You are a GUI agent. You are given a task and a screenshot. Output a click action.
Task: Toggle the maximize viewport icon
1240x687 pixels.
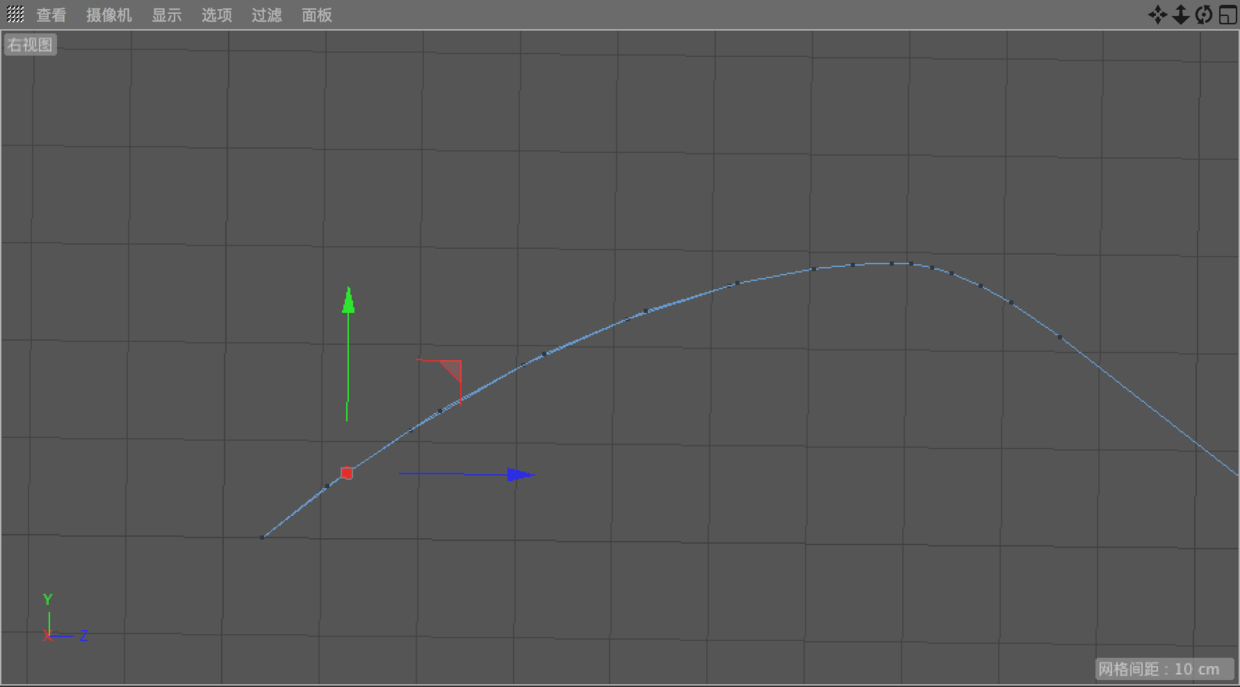point(1228,14)
